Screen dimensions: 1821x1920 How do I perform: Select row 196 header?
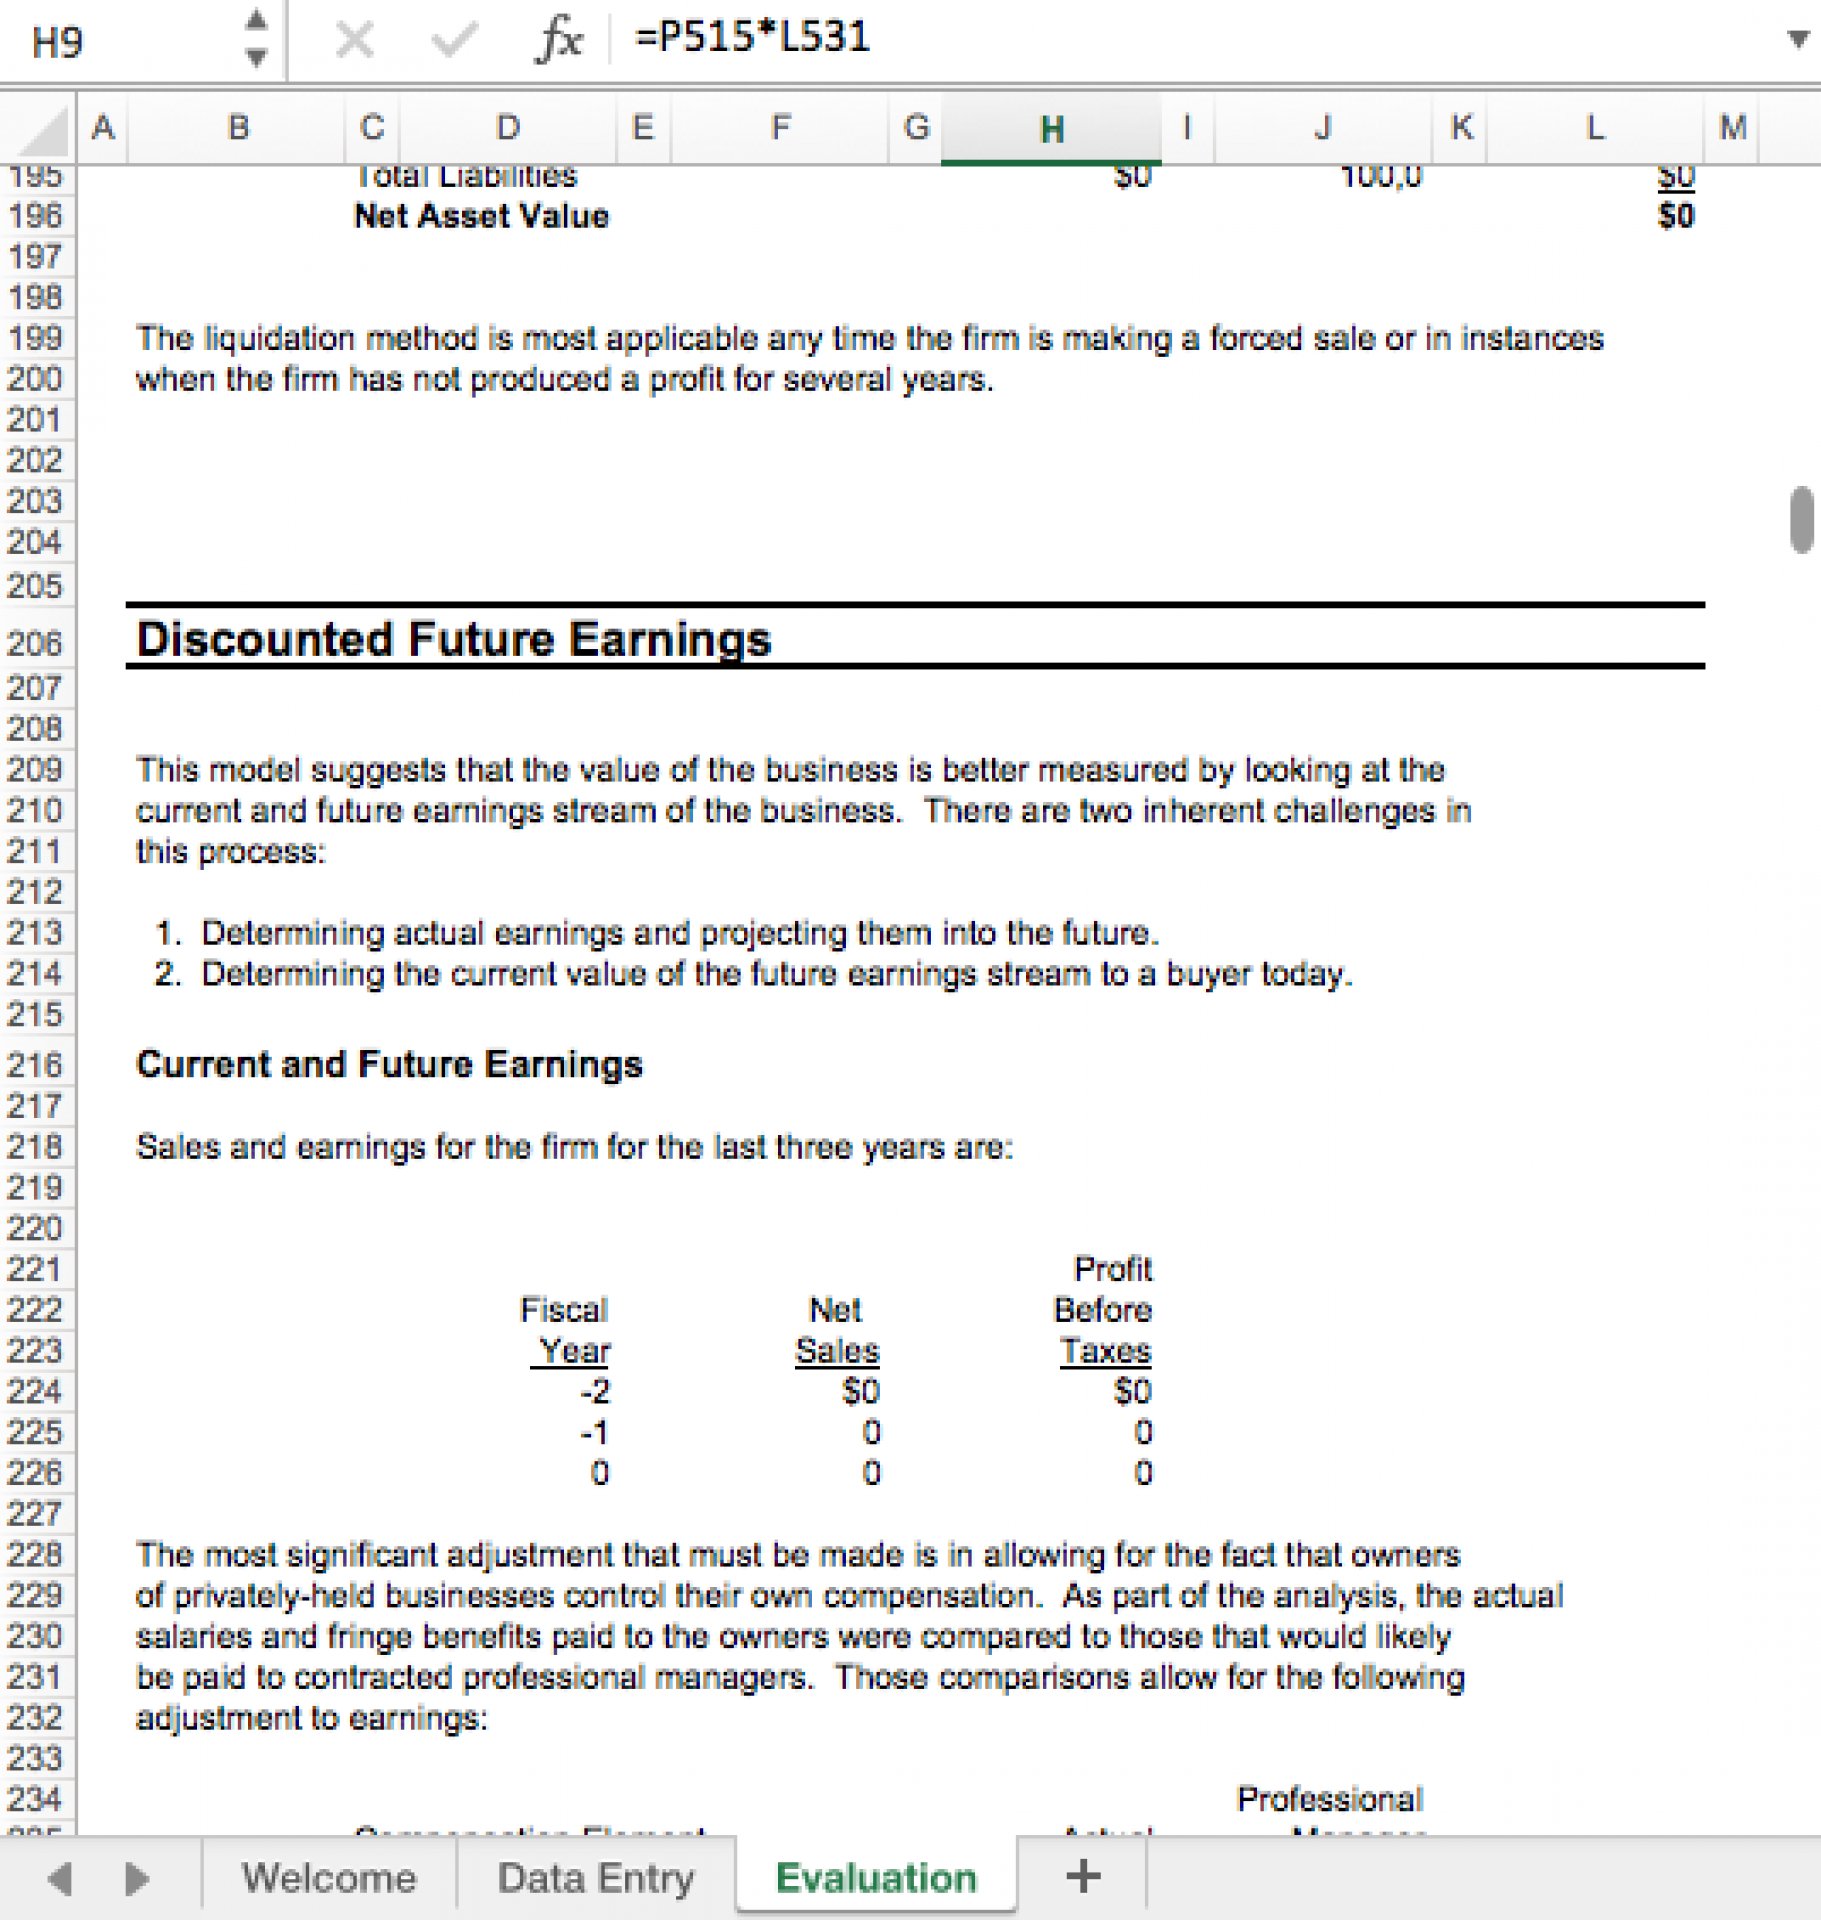point(37,216)
